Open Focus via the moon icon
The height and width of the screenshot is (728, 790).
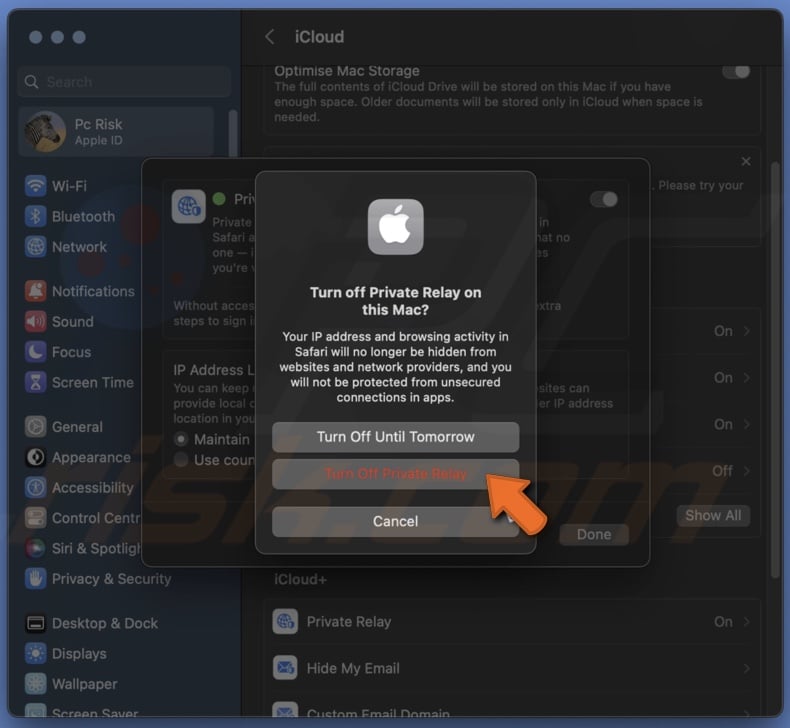35,352
